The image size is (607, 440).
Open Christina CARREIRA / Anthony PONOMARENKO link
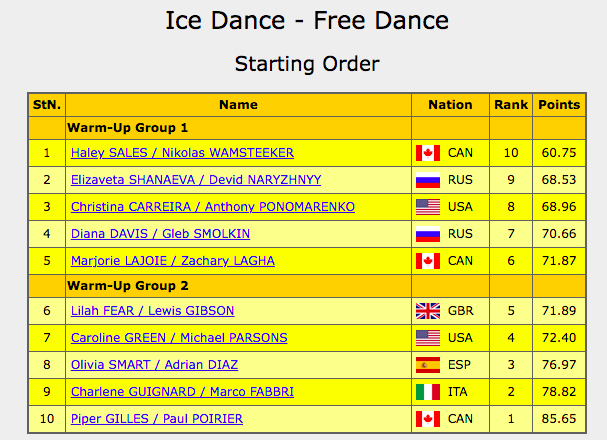click(x=213, y=207)
